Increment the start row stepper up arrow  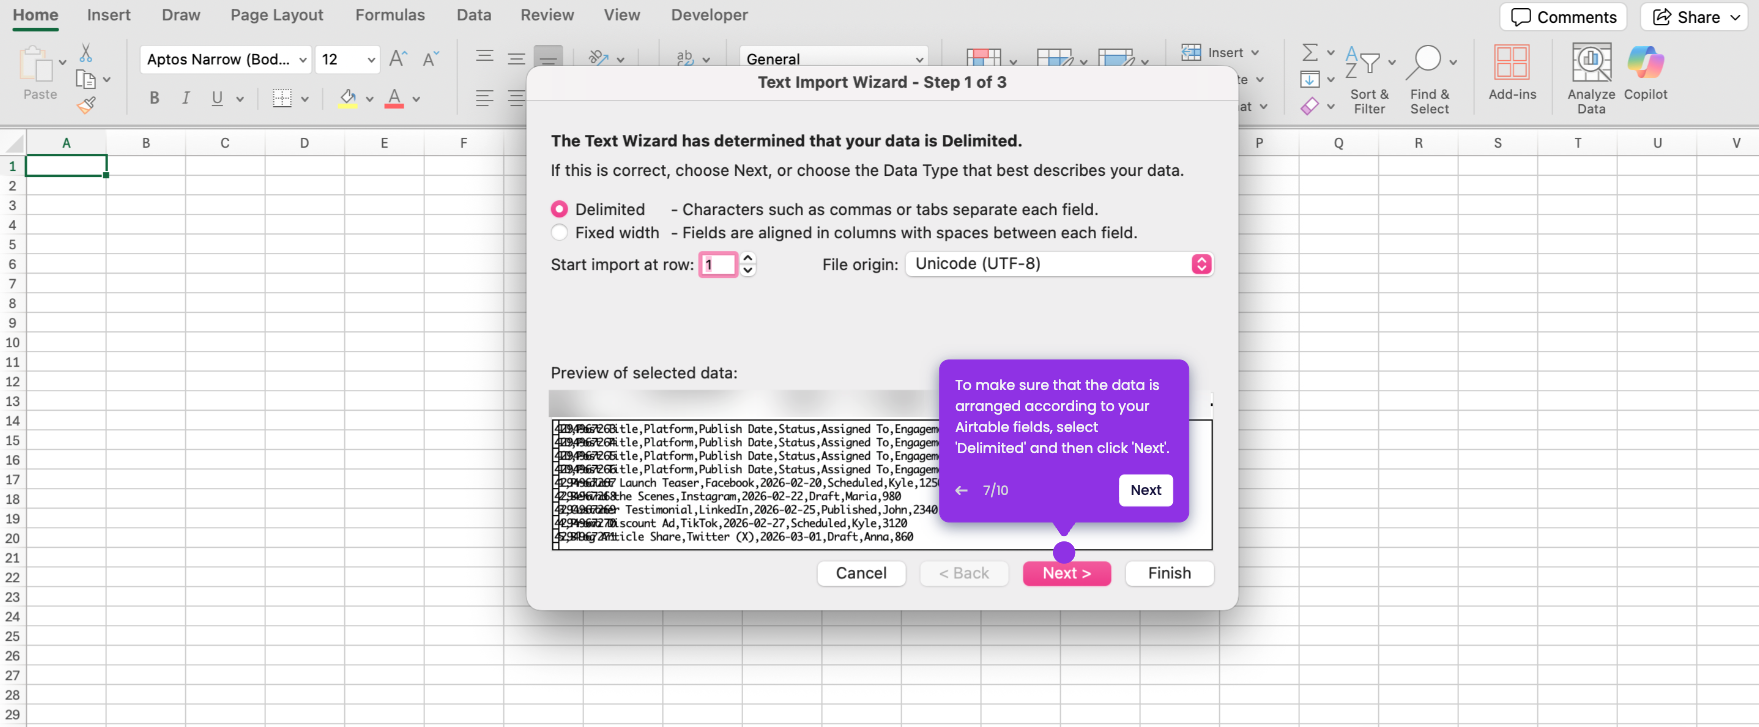(748, 258)
